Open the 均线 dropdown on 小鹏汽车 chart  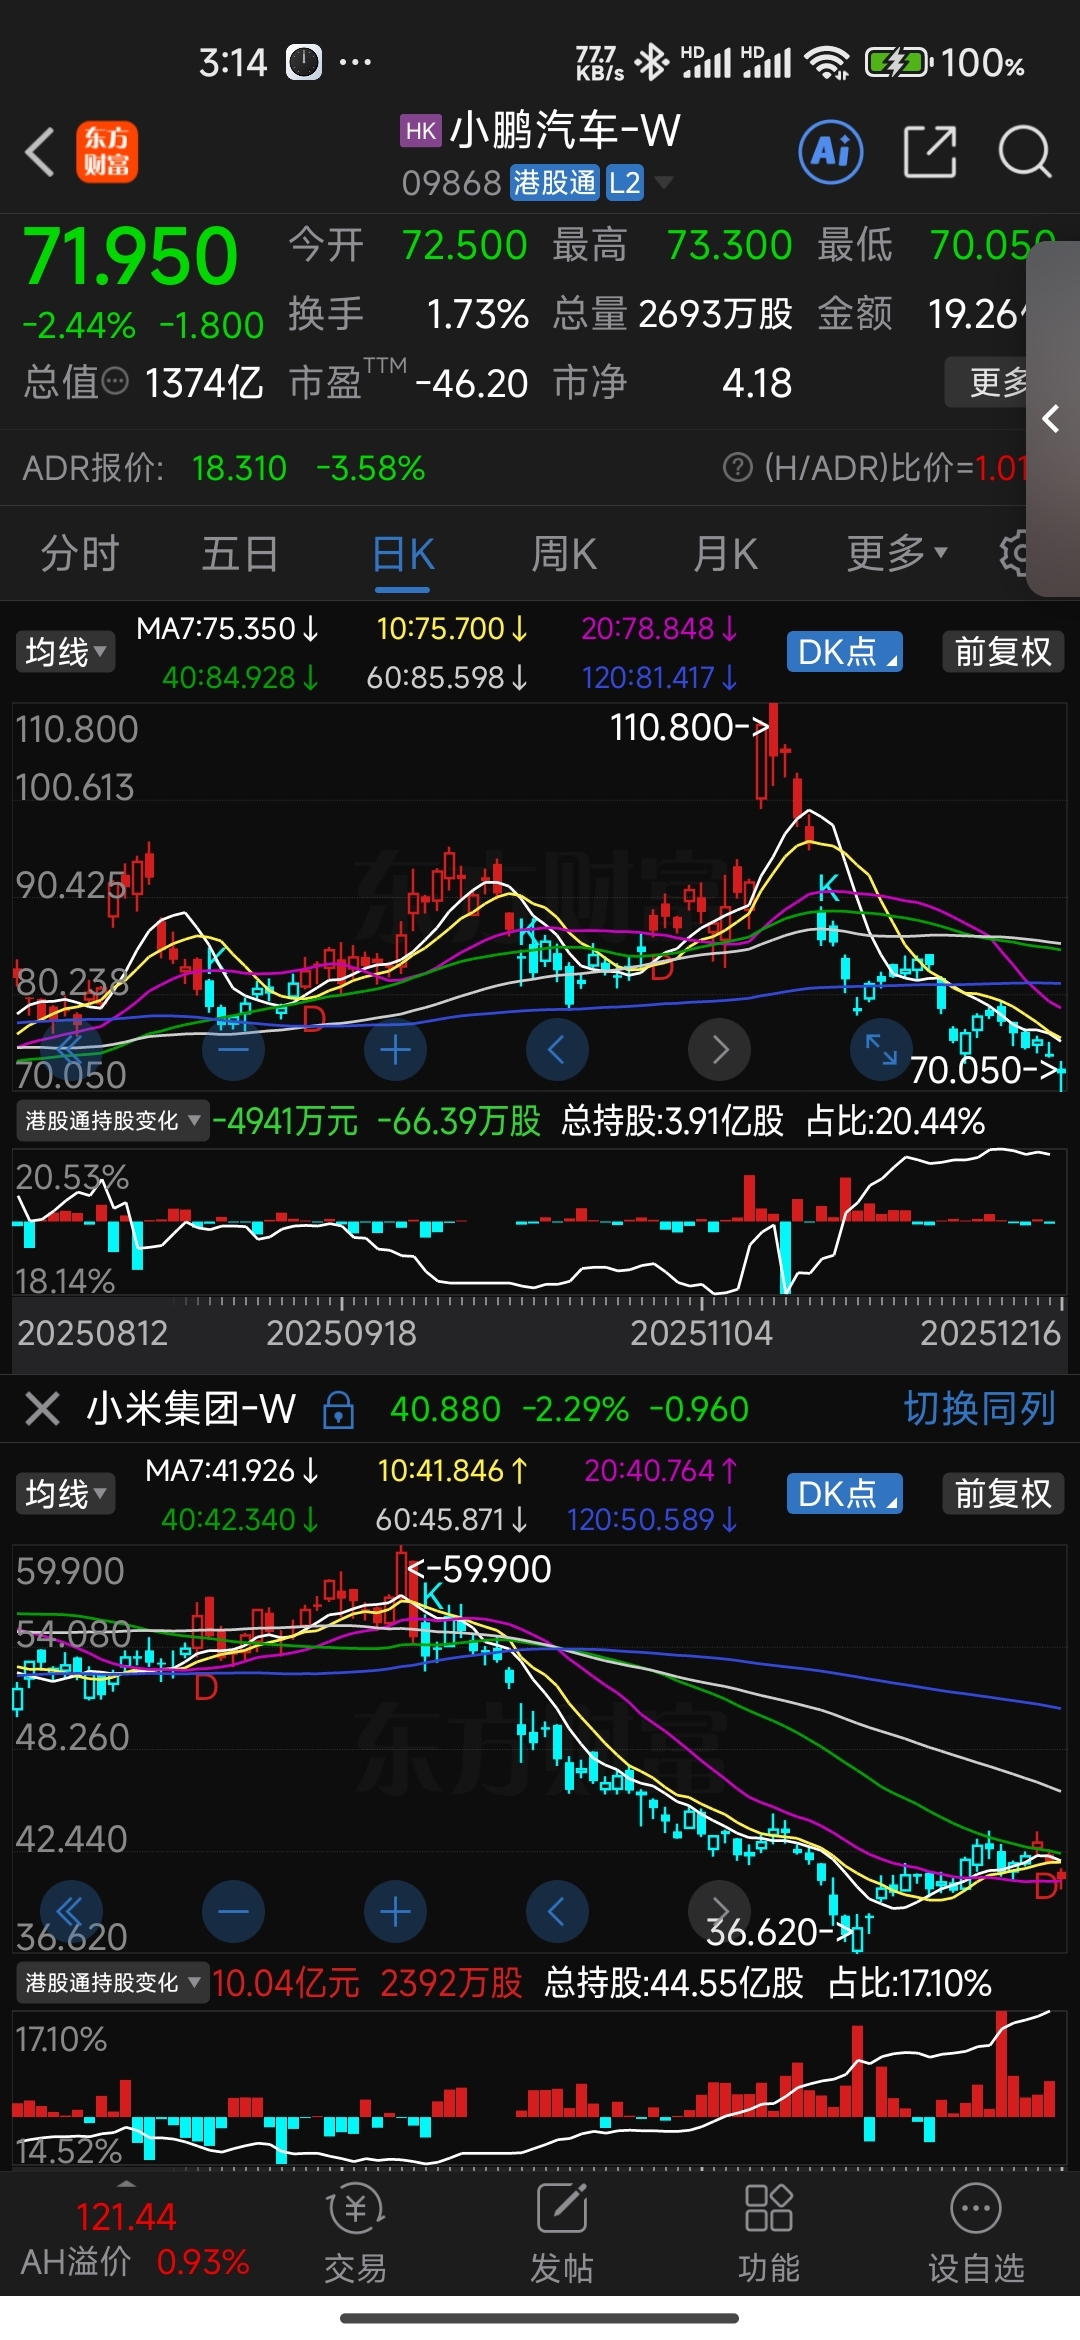click(x=66, y=652)
